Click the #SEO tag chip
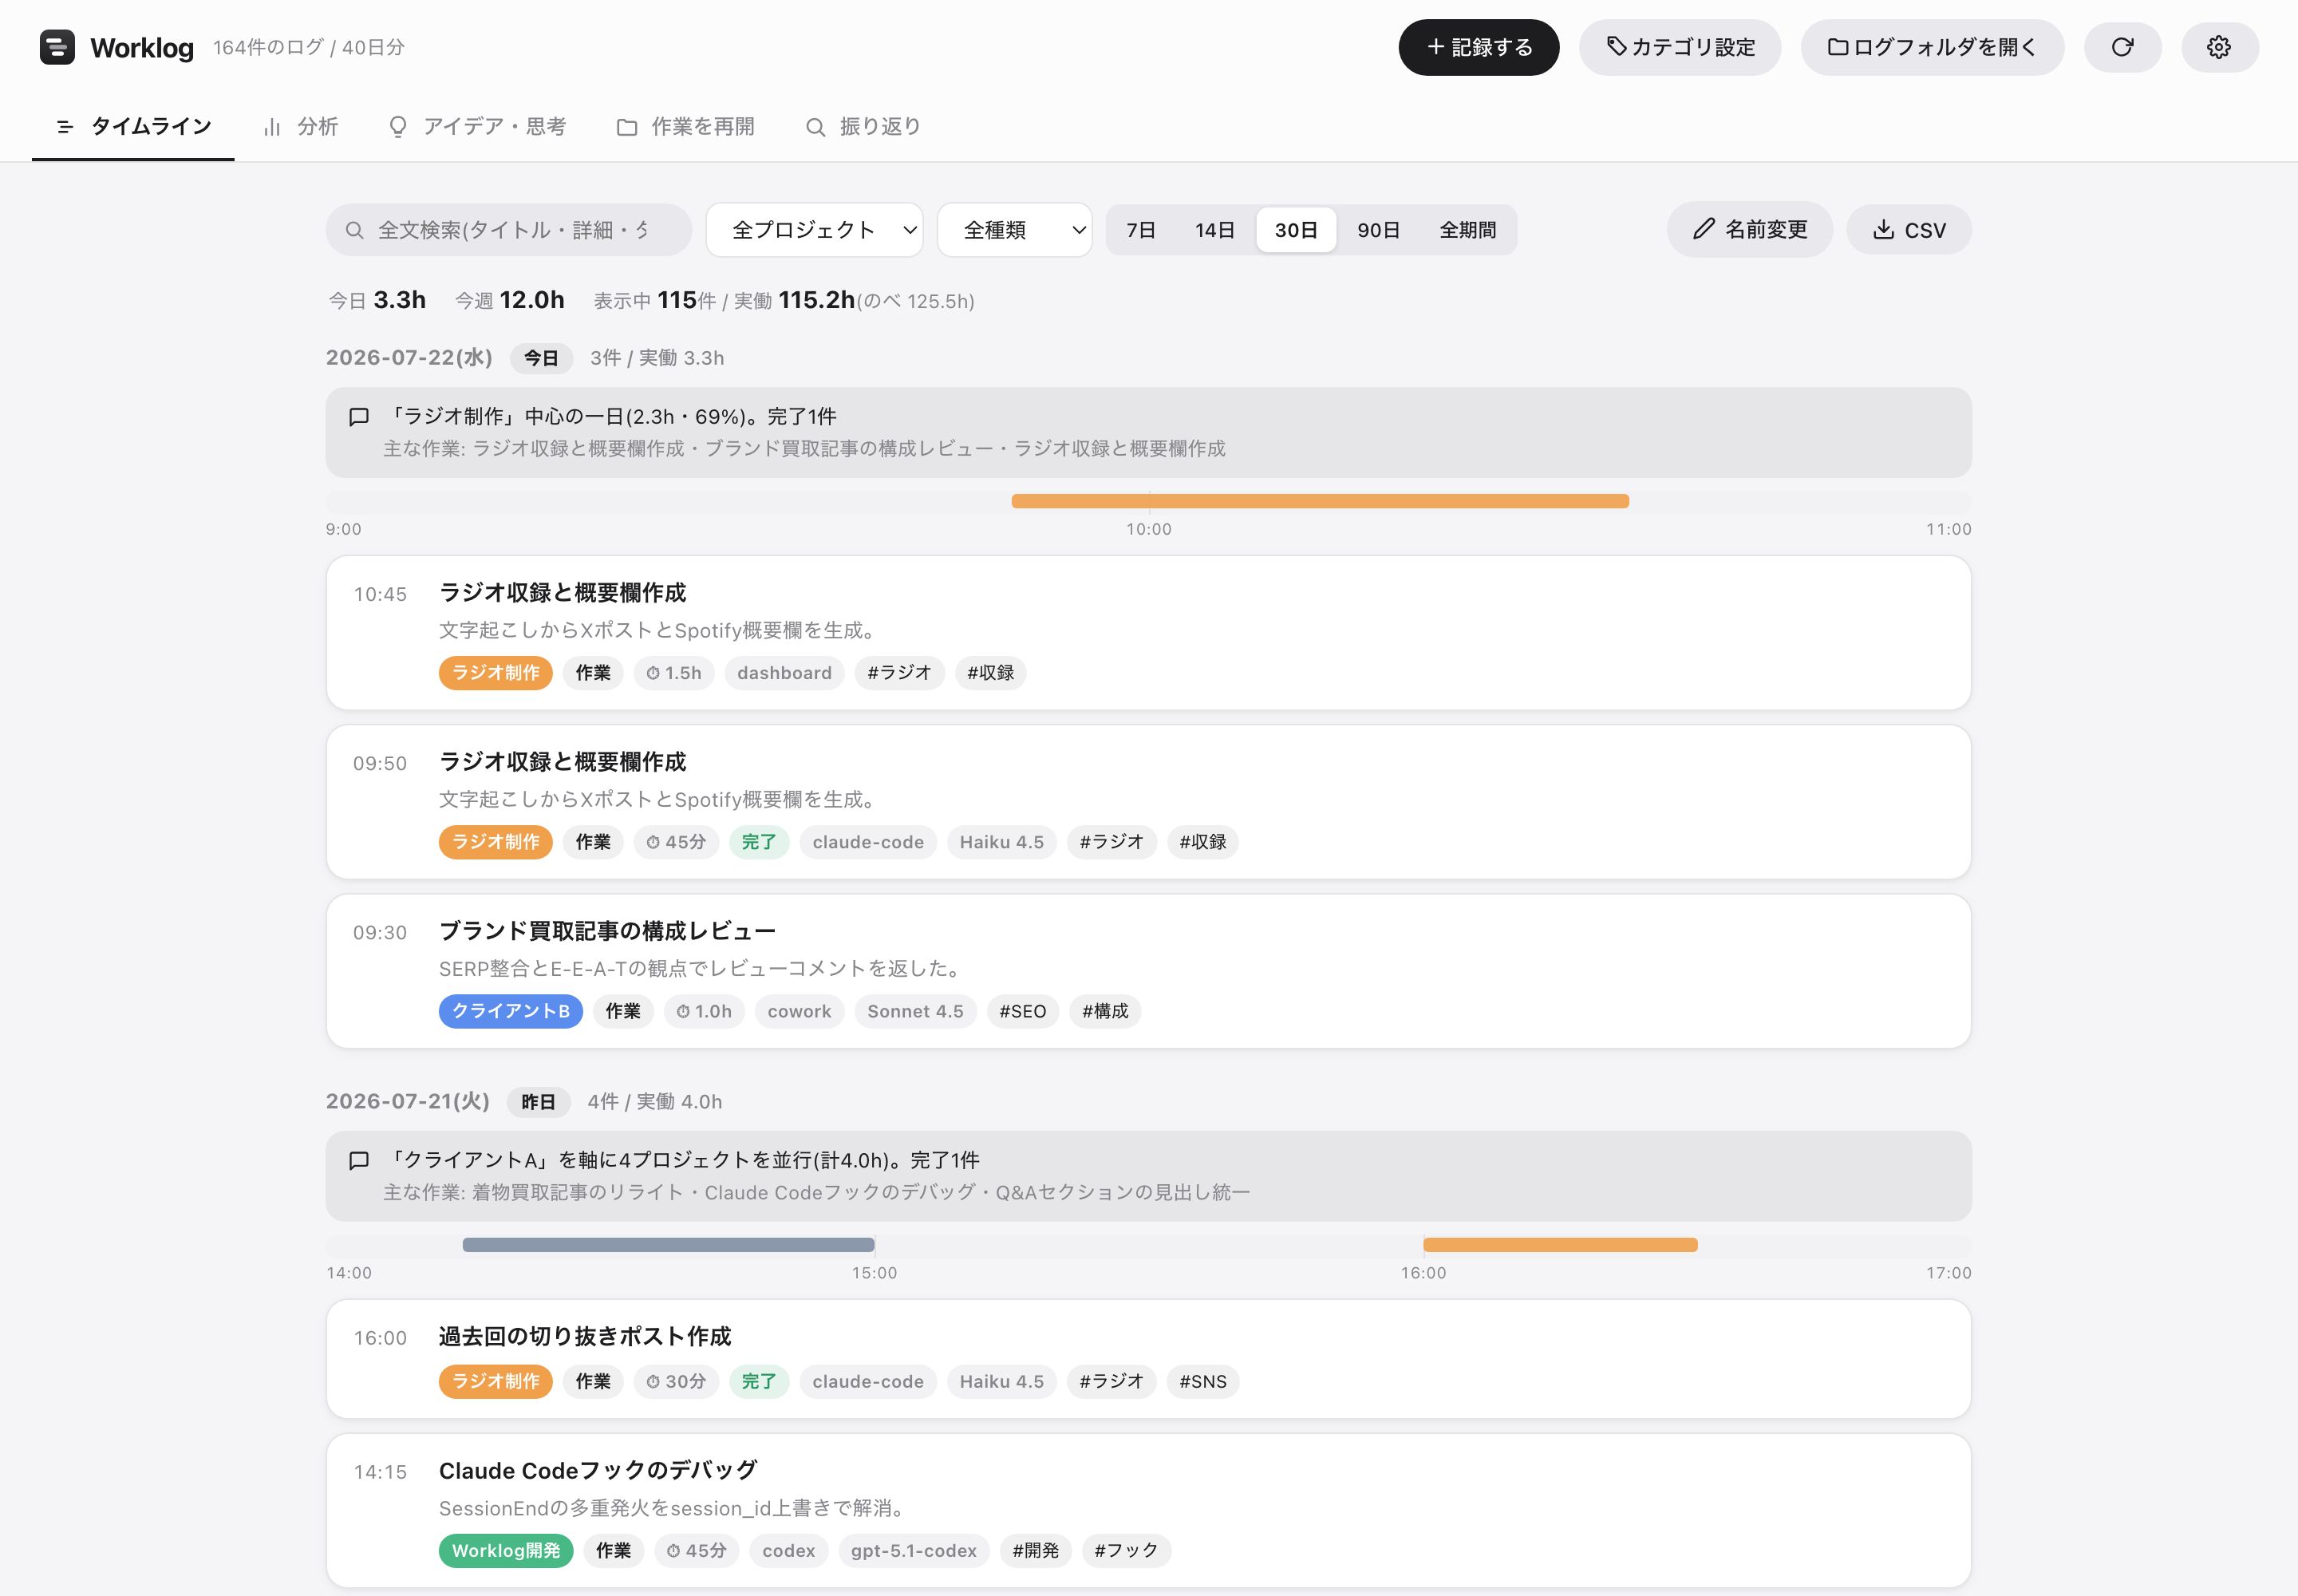This screenshot has width=2298, height=1596. [1022, 1011]
